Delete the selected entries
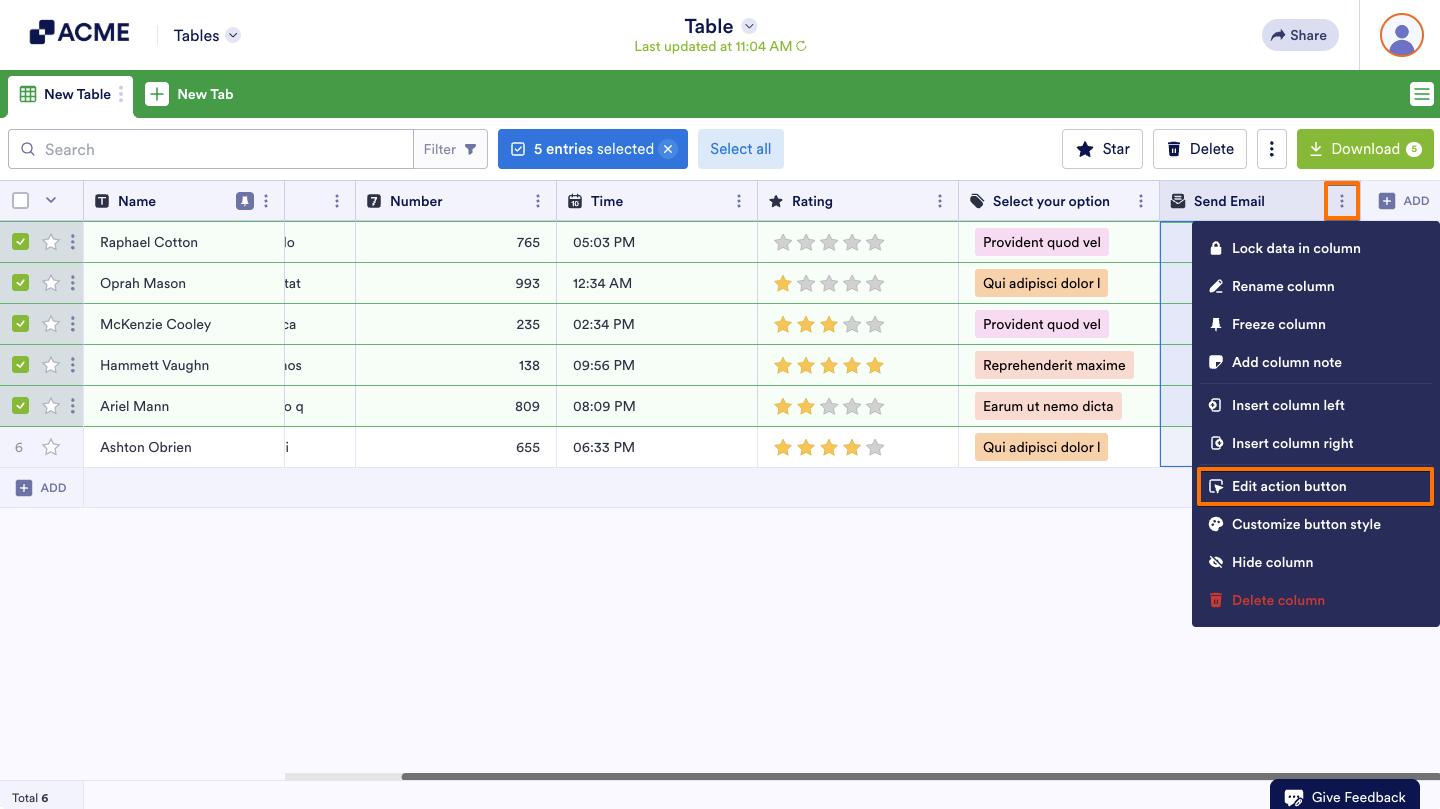 point(1200,149)
